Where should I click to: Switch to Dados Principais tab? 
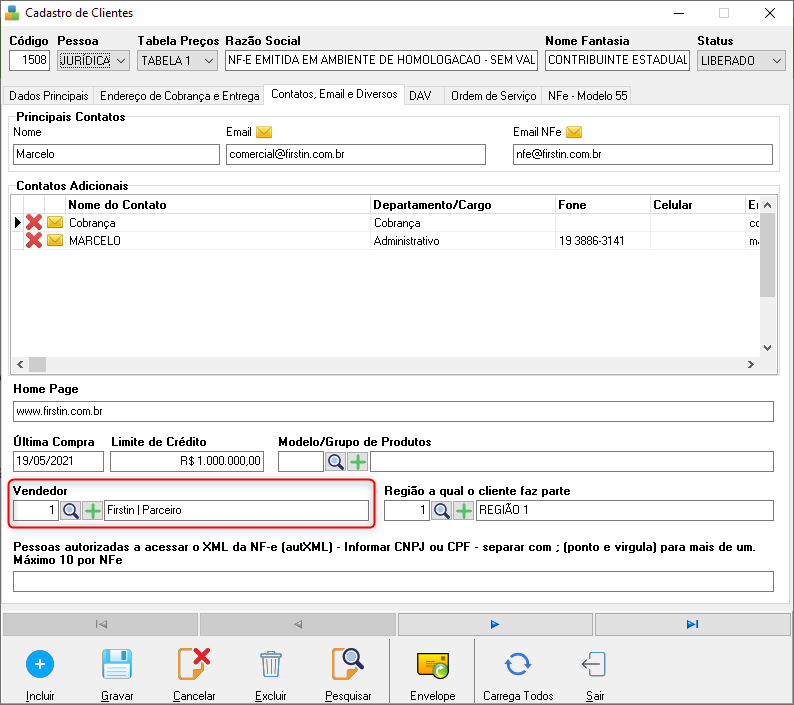point(49,96)
